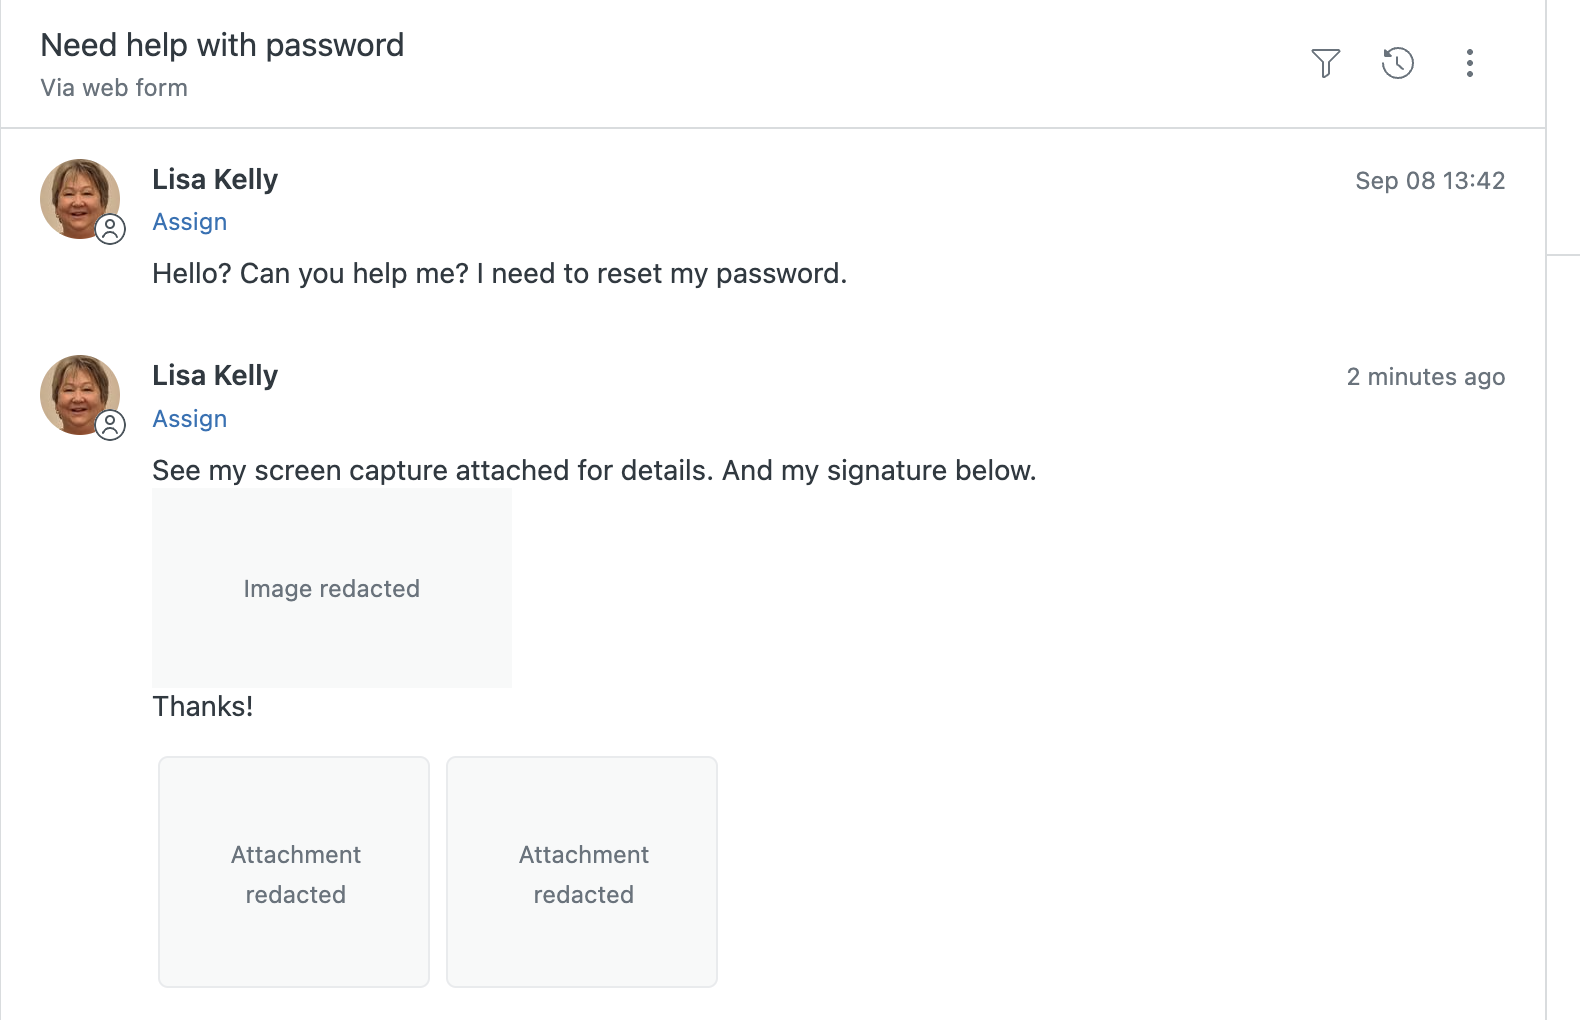Open the first 'Attachment redacted' tile
This screenshot has width=1580, height=1020.
coord(294,872)
